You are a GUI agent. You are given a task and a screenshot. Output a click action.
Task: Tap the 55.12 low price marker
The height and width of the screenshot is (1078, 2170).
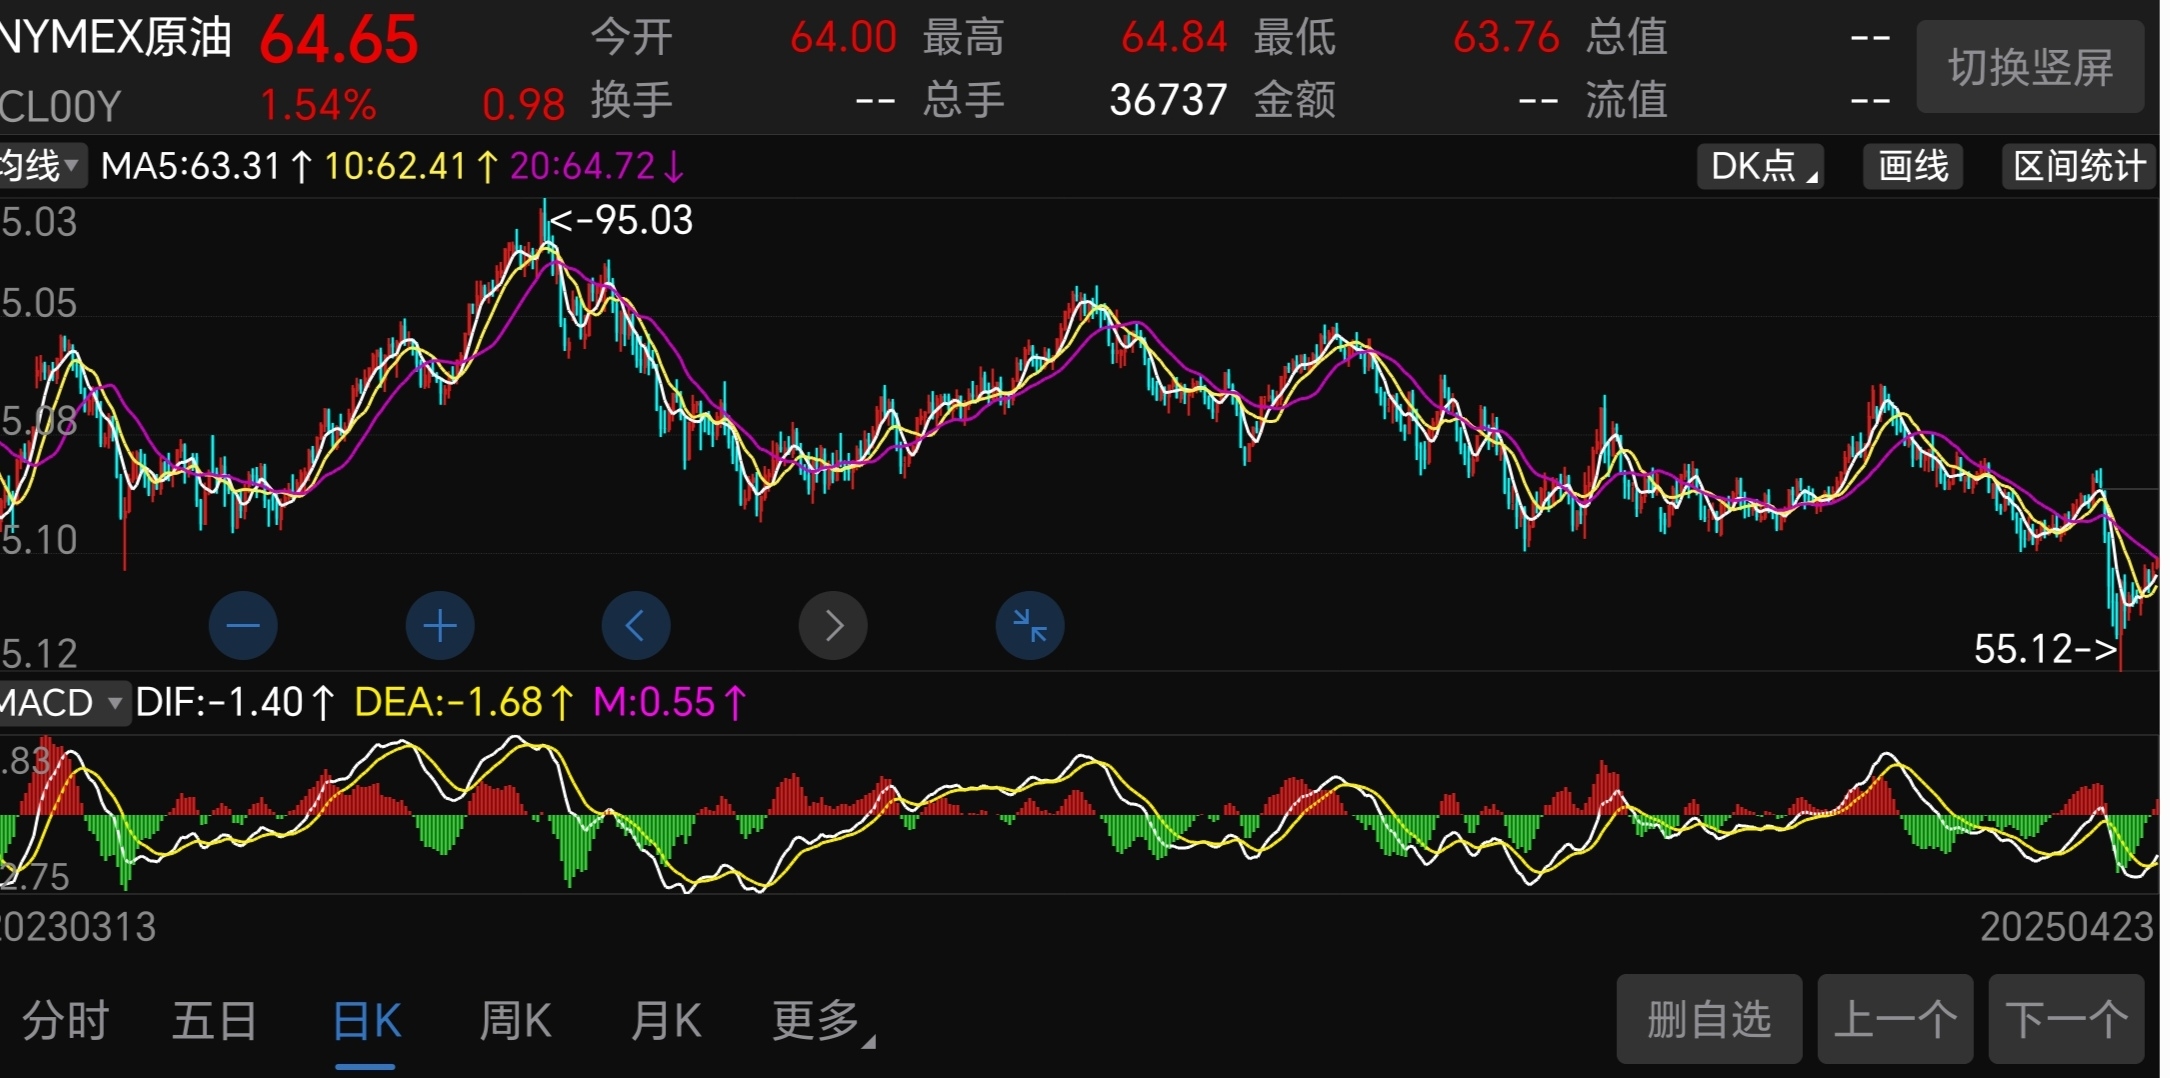pyautogui.click(x=2045, y=649)
